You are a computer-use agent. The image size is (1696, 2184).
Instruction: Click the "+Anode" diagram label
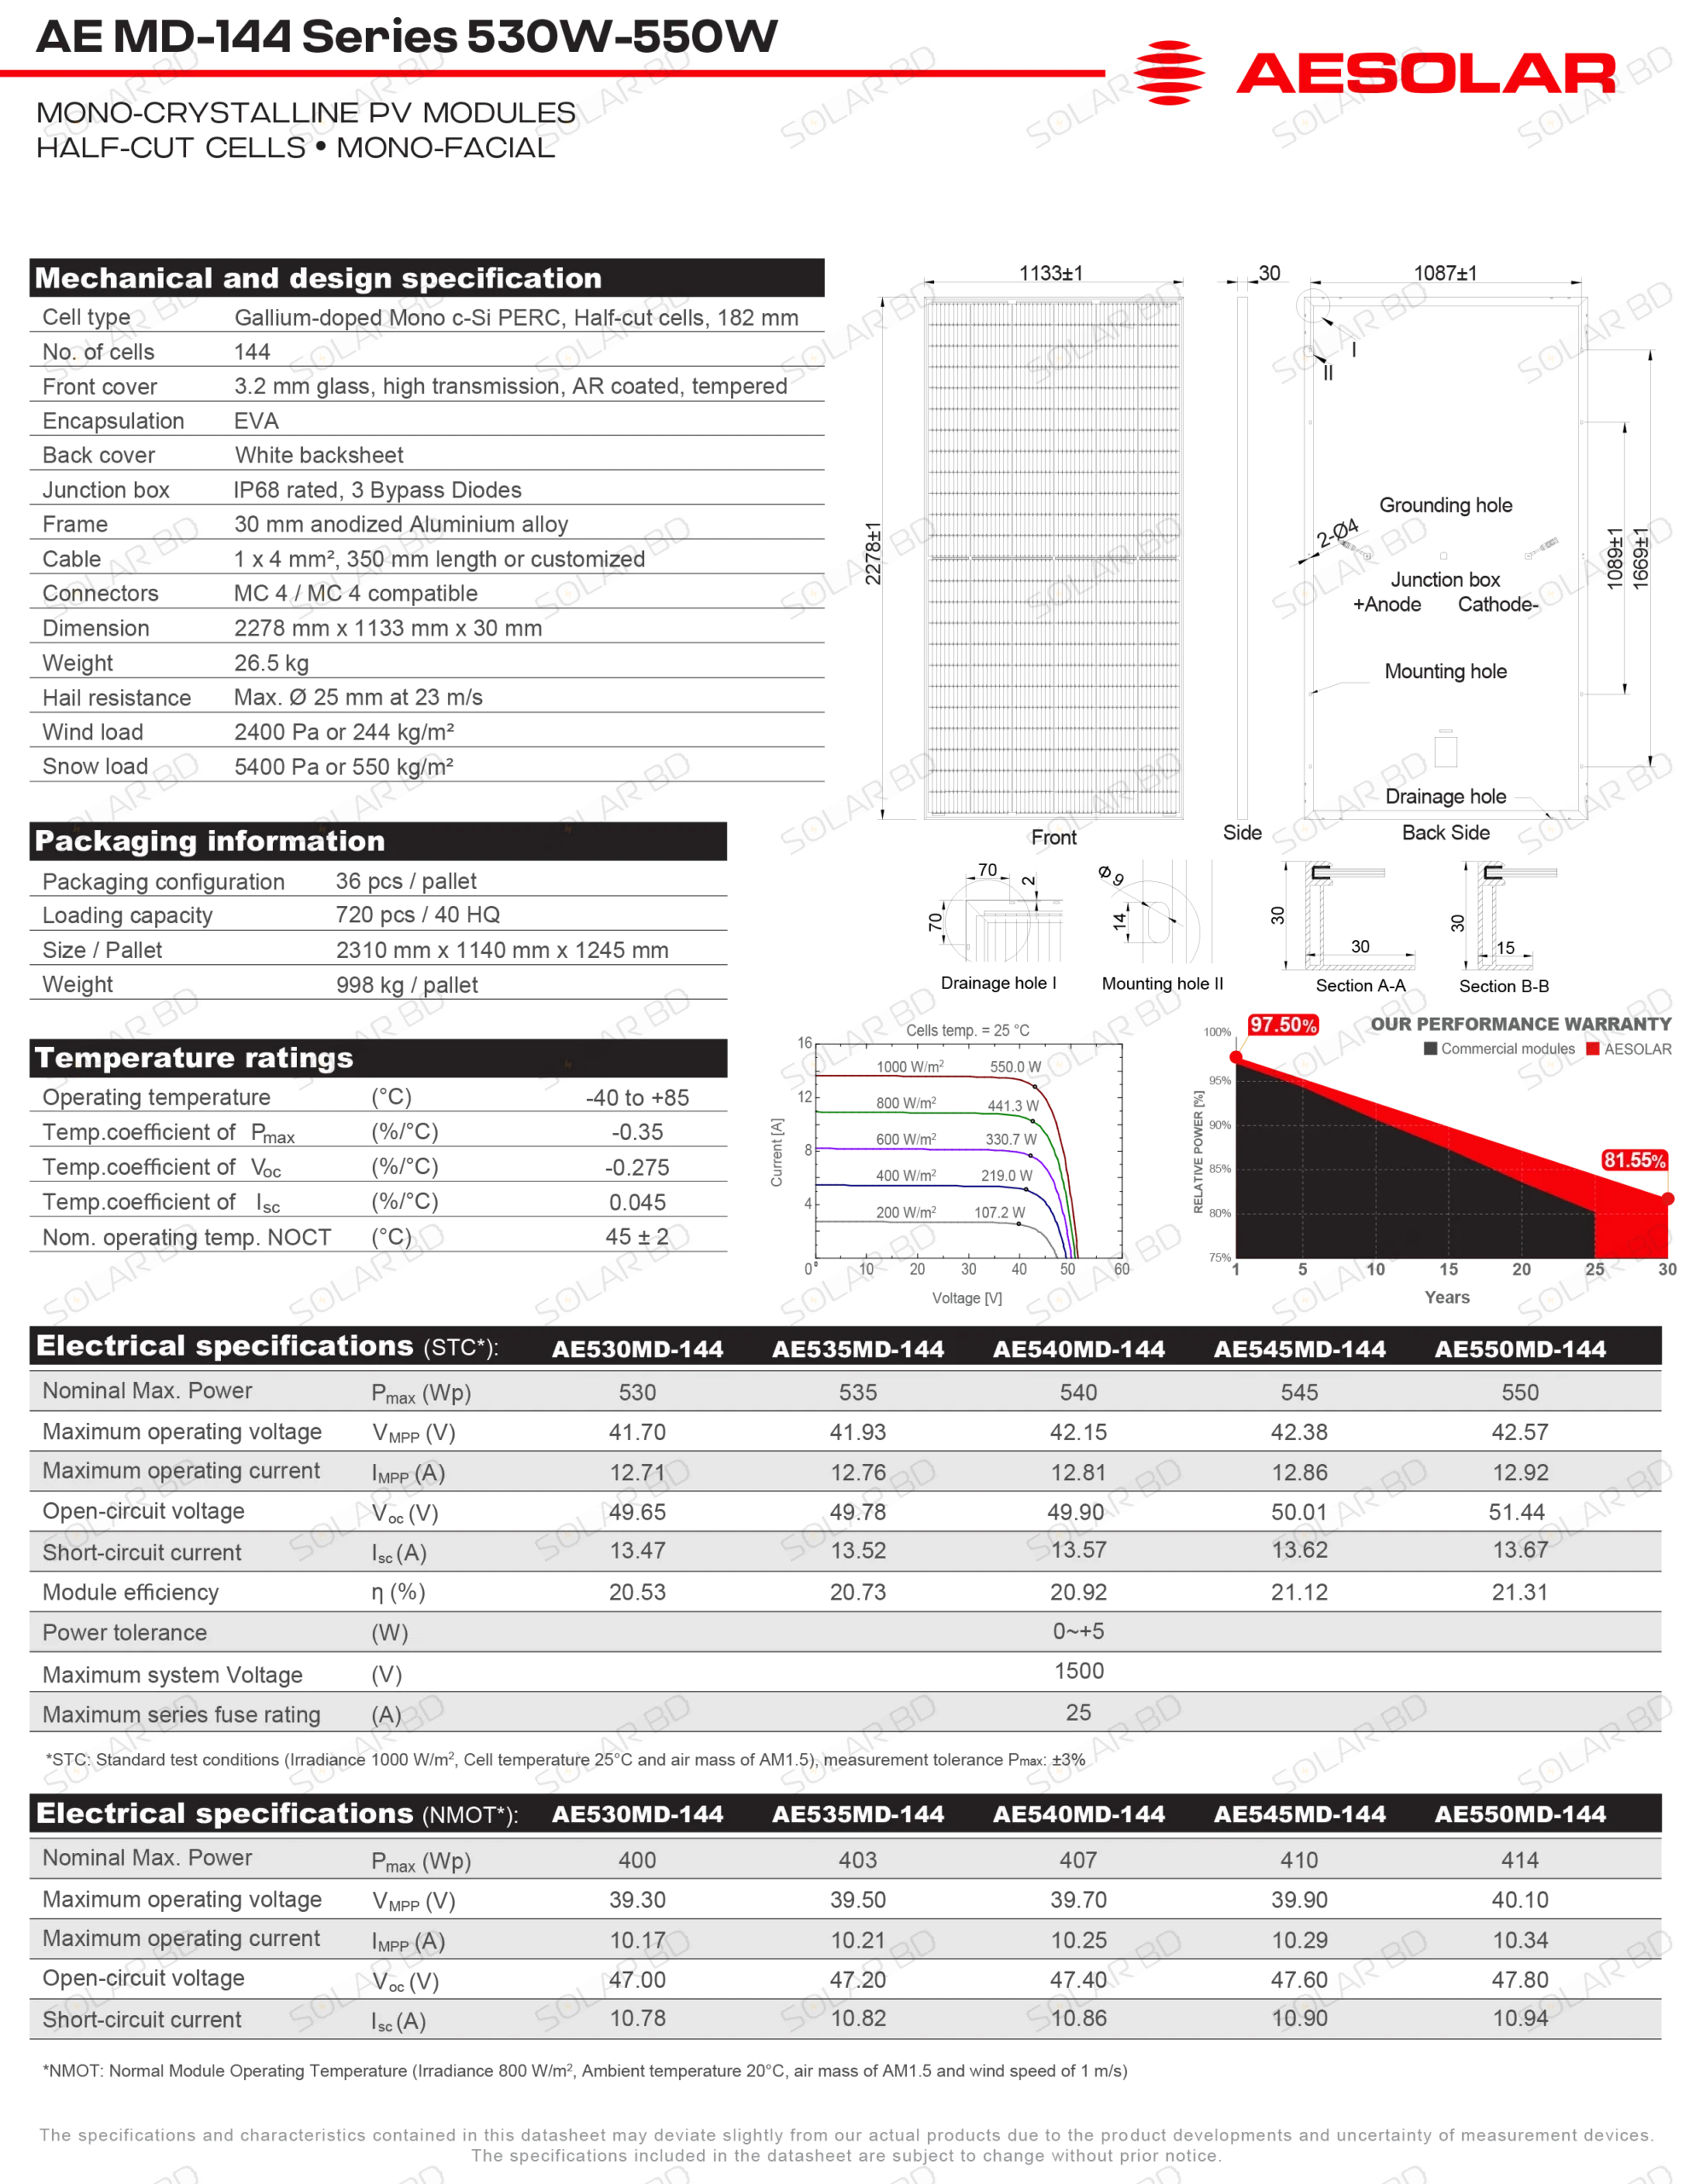click(x=1387, y=604)
